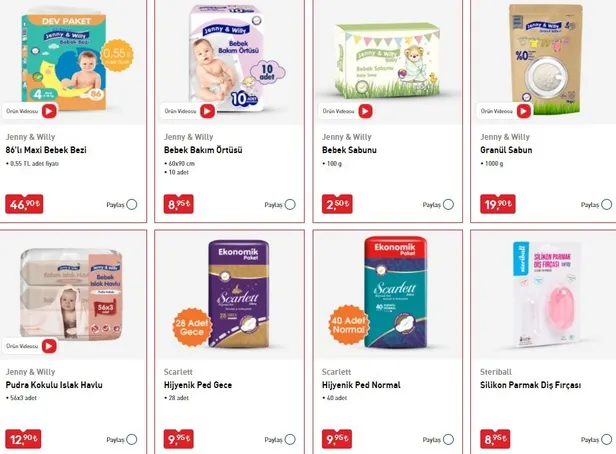Play product video for Pudra Kokulu Islak Havlu
616x454 pixels.
click(49, 346)
